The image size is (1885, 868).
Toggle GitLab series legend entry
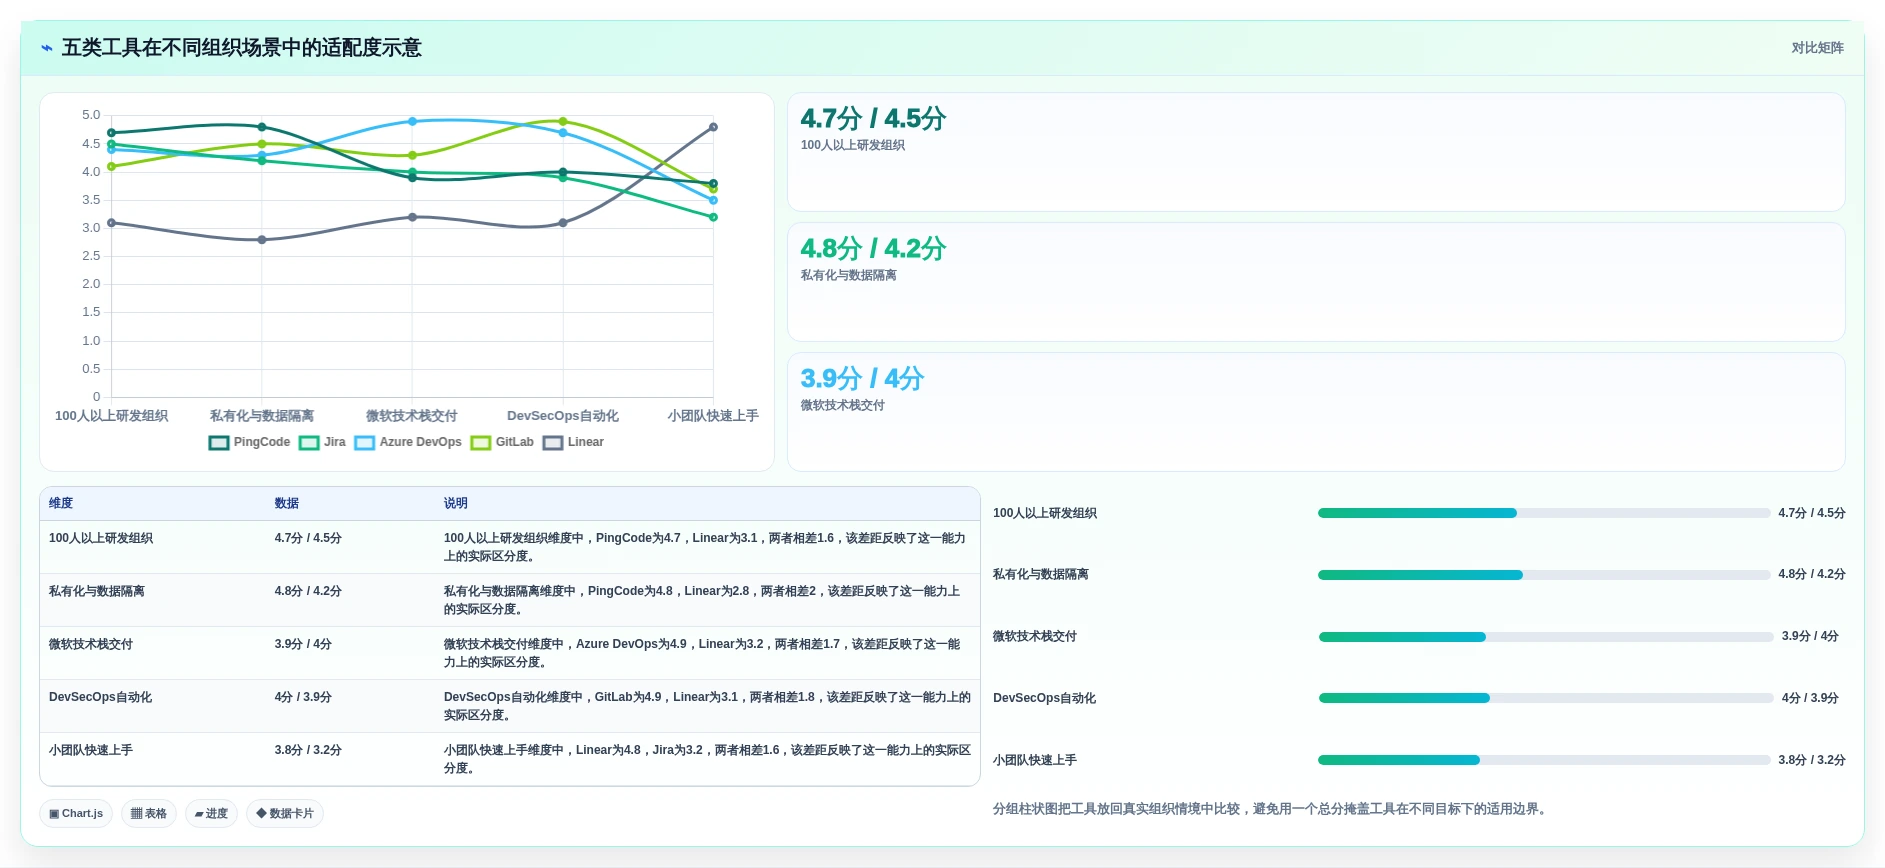pos(502,442)
